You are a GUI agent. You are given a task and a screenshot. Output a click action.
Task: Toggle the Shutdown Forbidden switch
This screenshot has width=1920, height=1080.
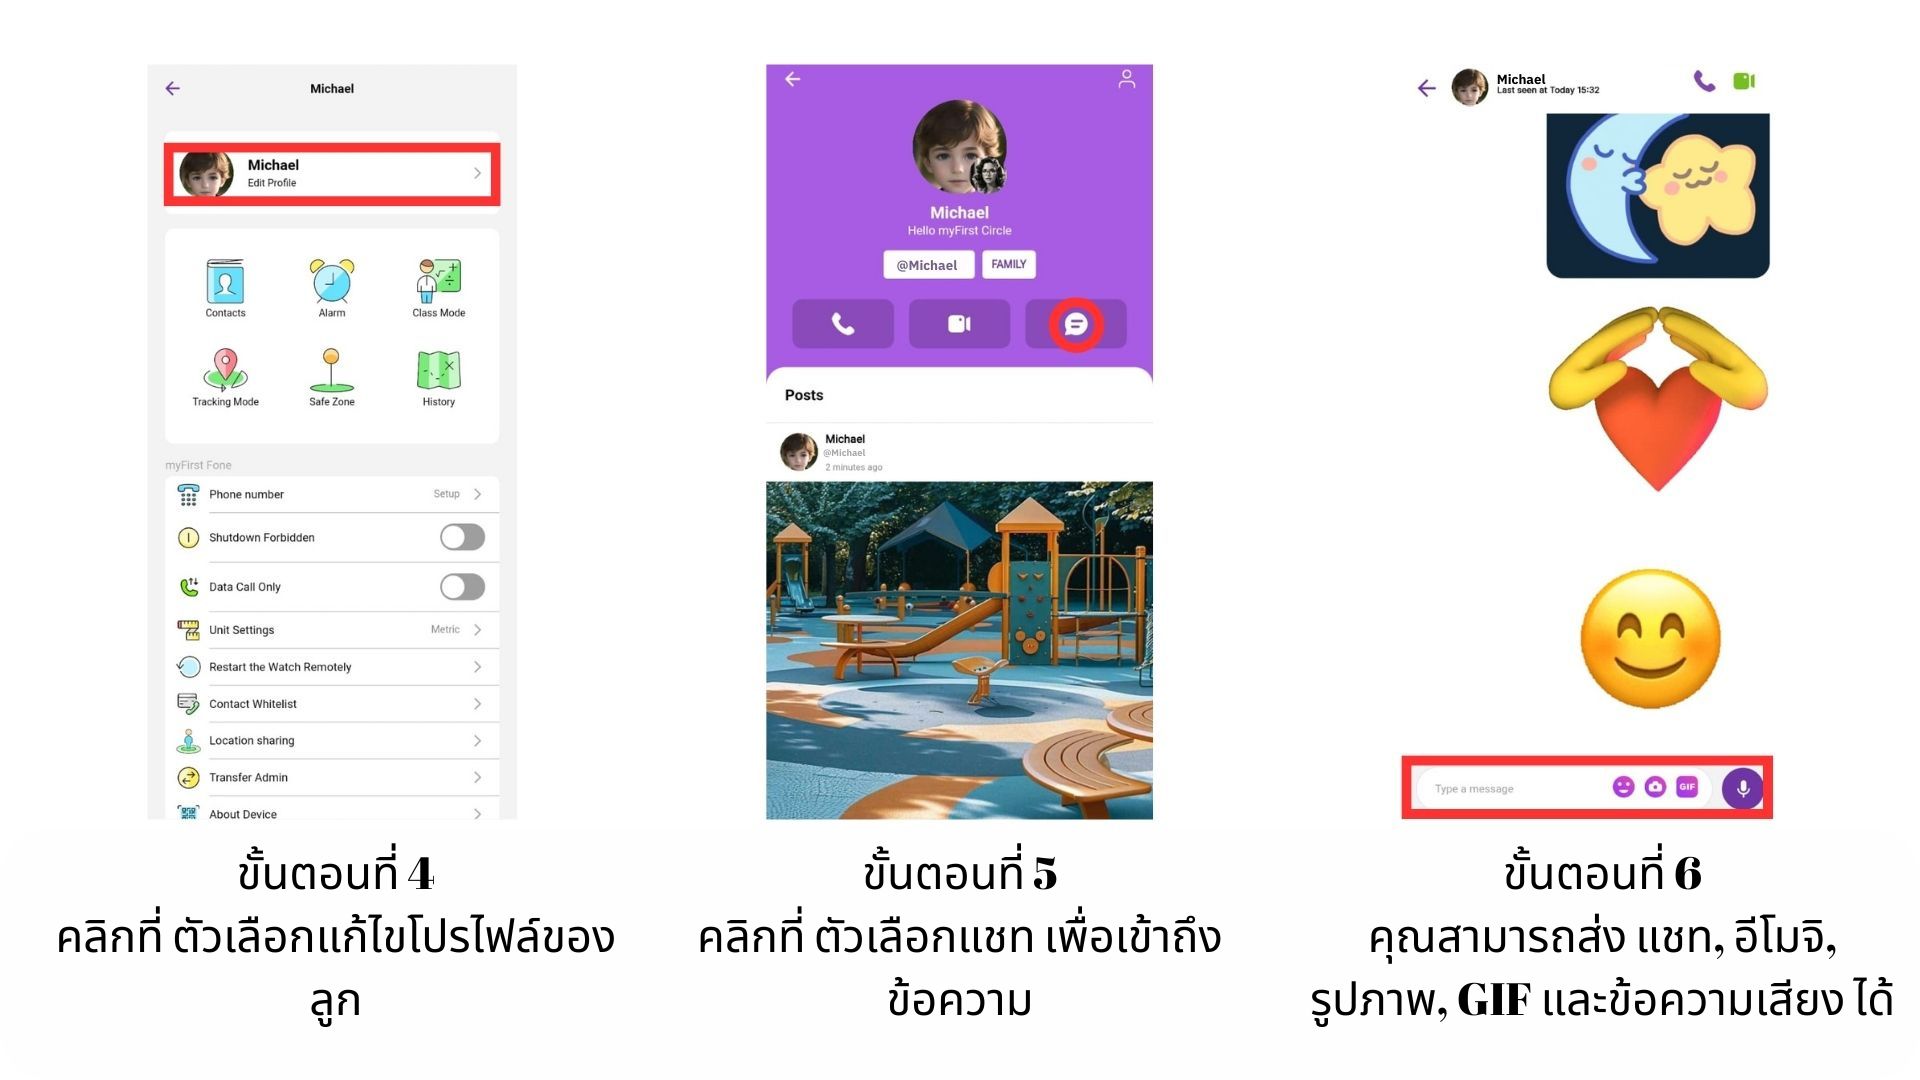coord(463,537)
